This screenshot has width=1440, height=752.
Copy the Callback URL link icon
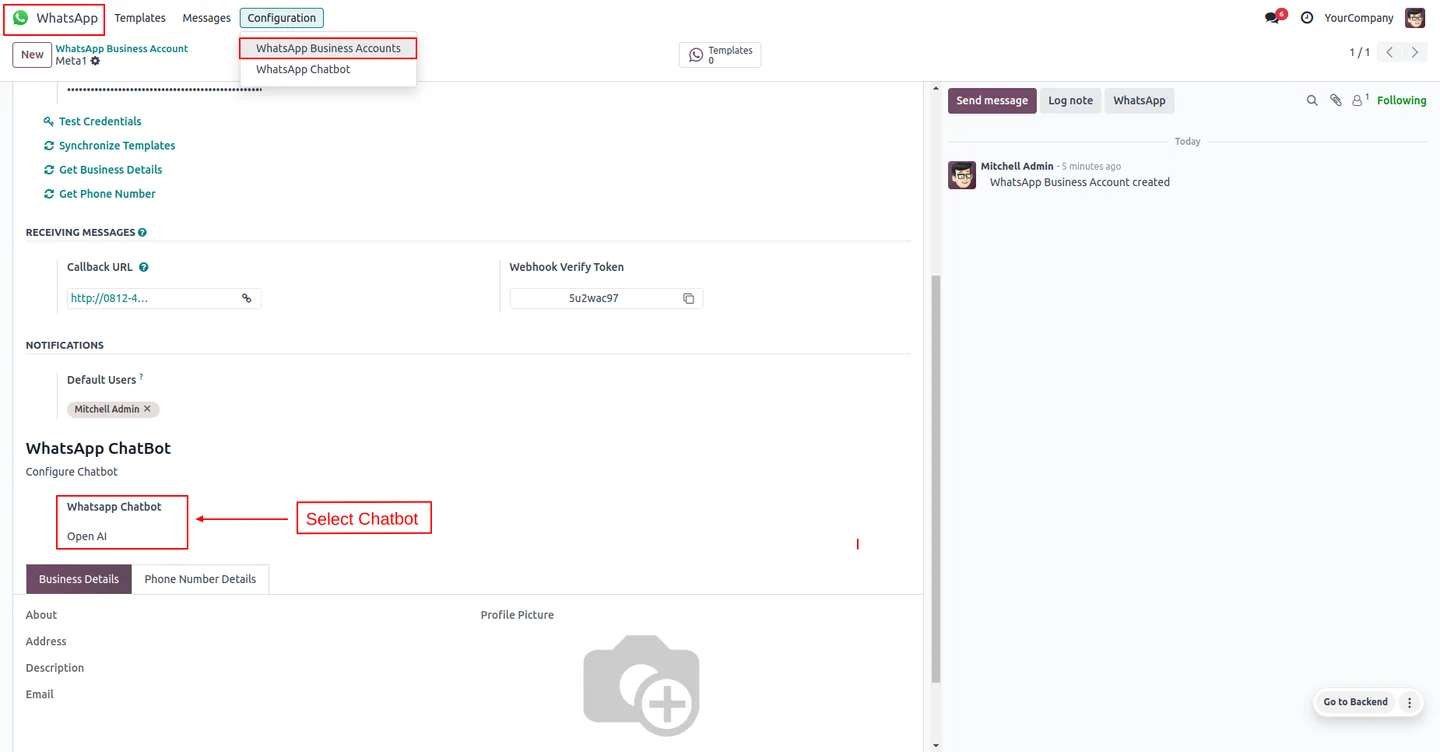[247, 298]
